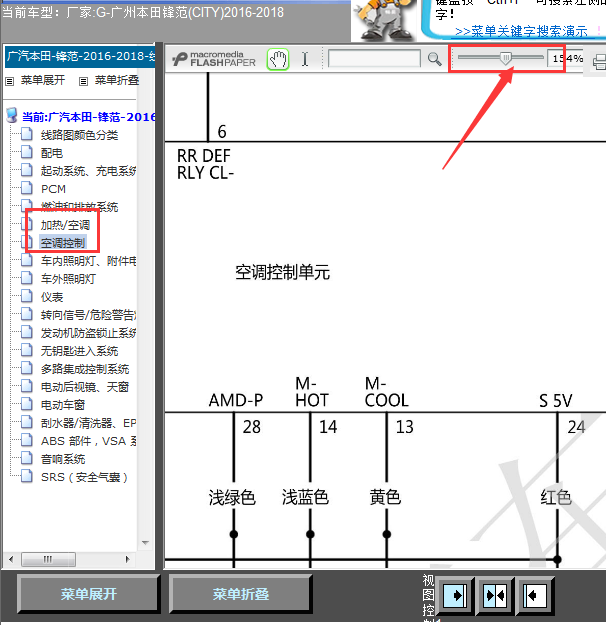Select PCM in the tree

(x=53, y=189)
